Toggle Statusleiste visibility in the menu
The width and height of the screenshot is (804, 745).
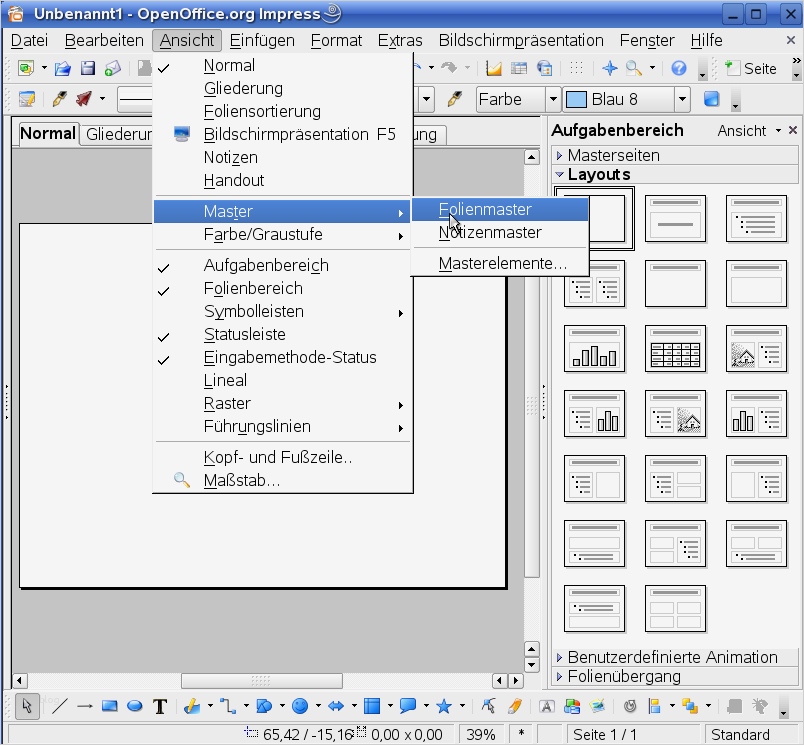(245, 334)
